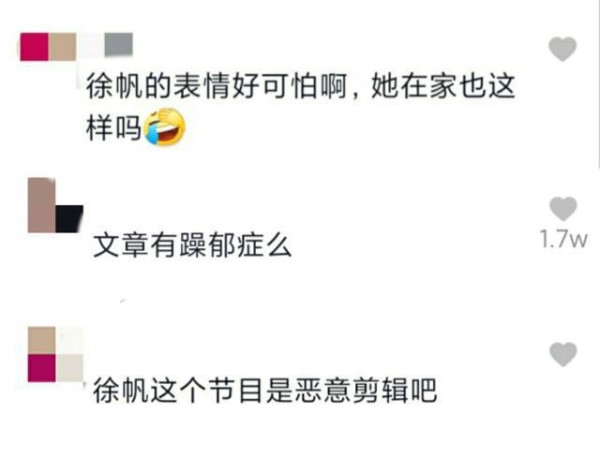Click the magenta square in the third avatar
This screenshot has height=458, width=600.
41,368
